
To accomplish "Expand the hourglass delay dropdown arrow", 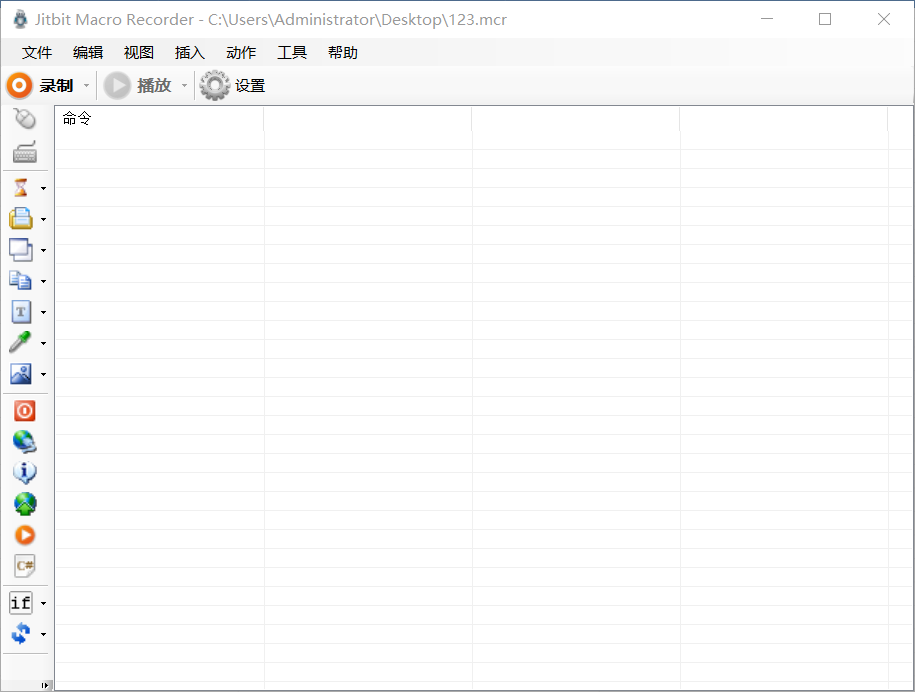I will [x=43, y=188].
